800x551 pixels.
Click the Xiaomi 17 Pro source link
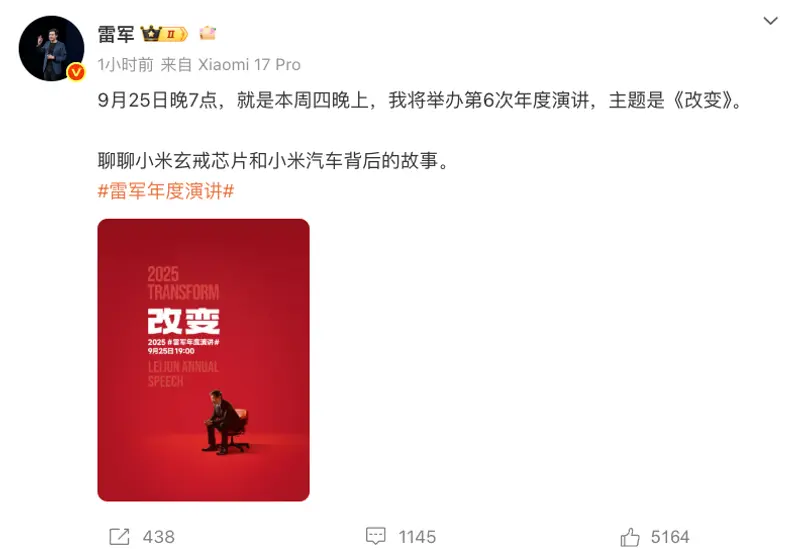pos(249,65)
